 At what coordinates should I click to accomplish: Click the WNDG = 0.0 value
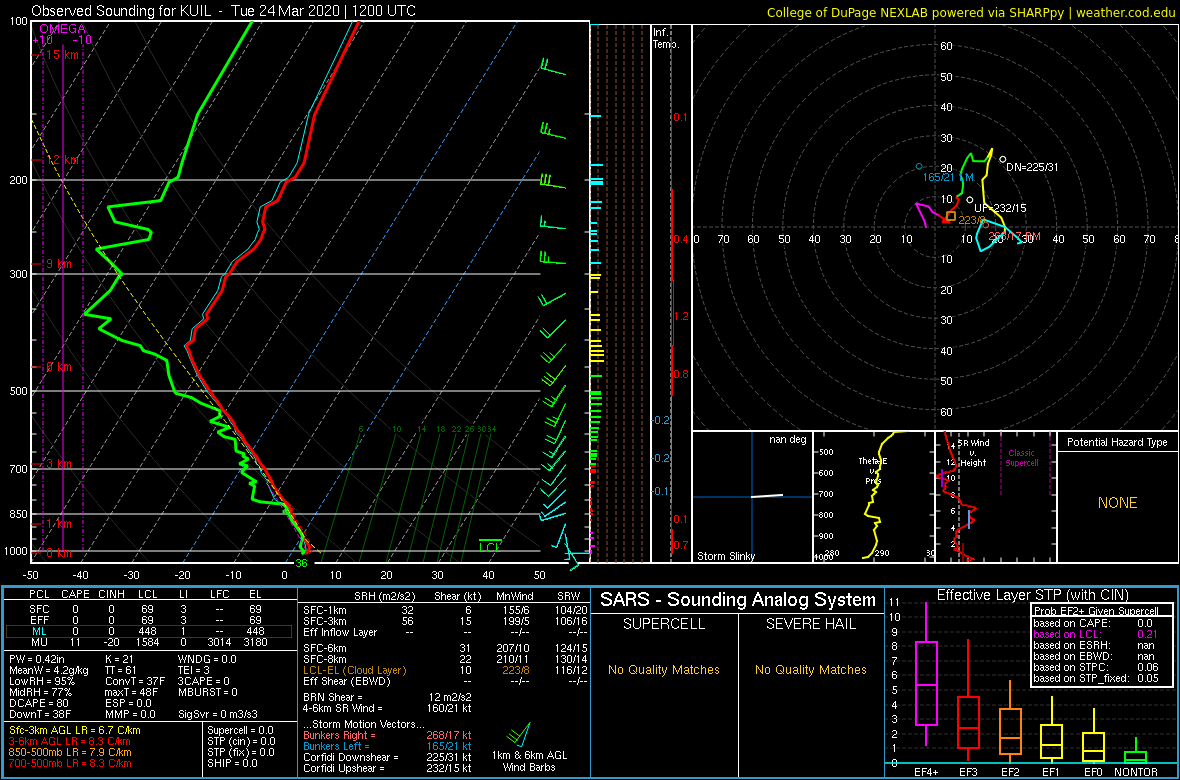[208, 658]
